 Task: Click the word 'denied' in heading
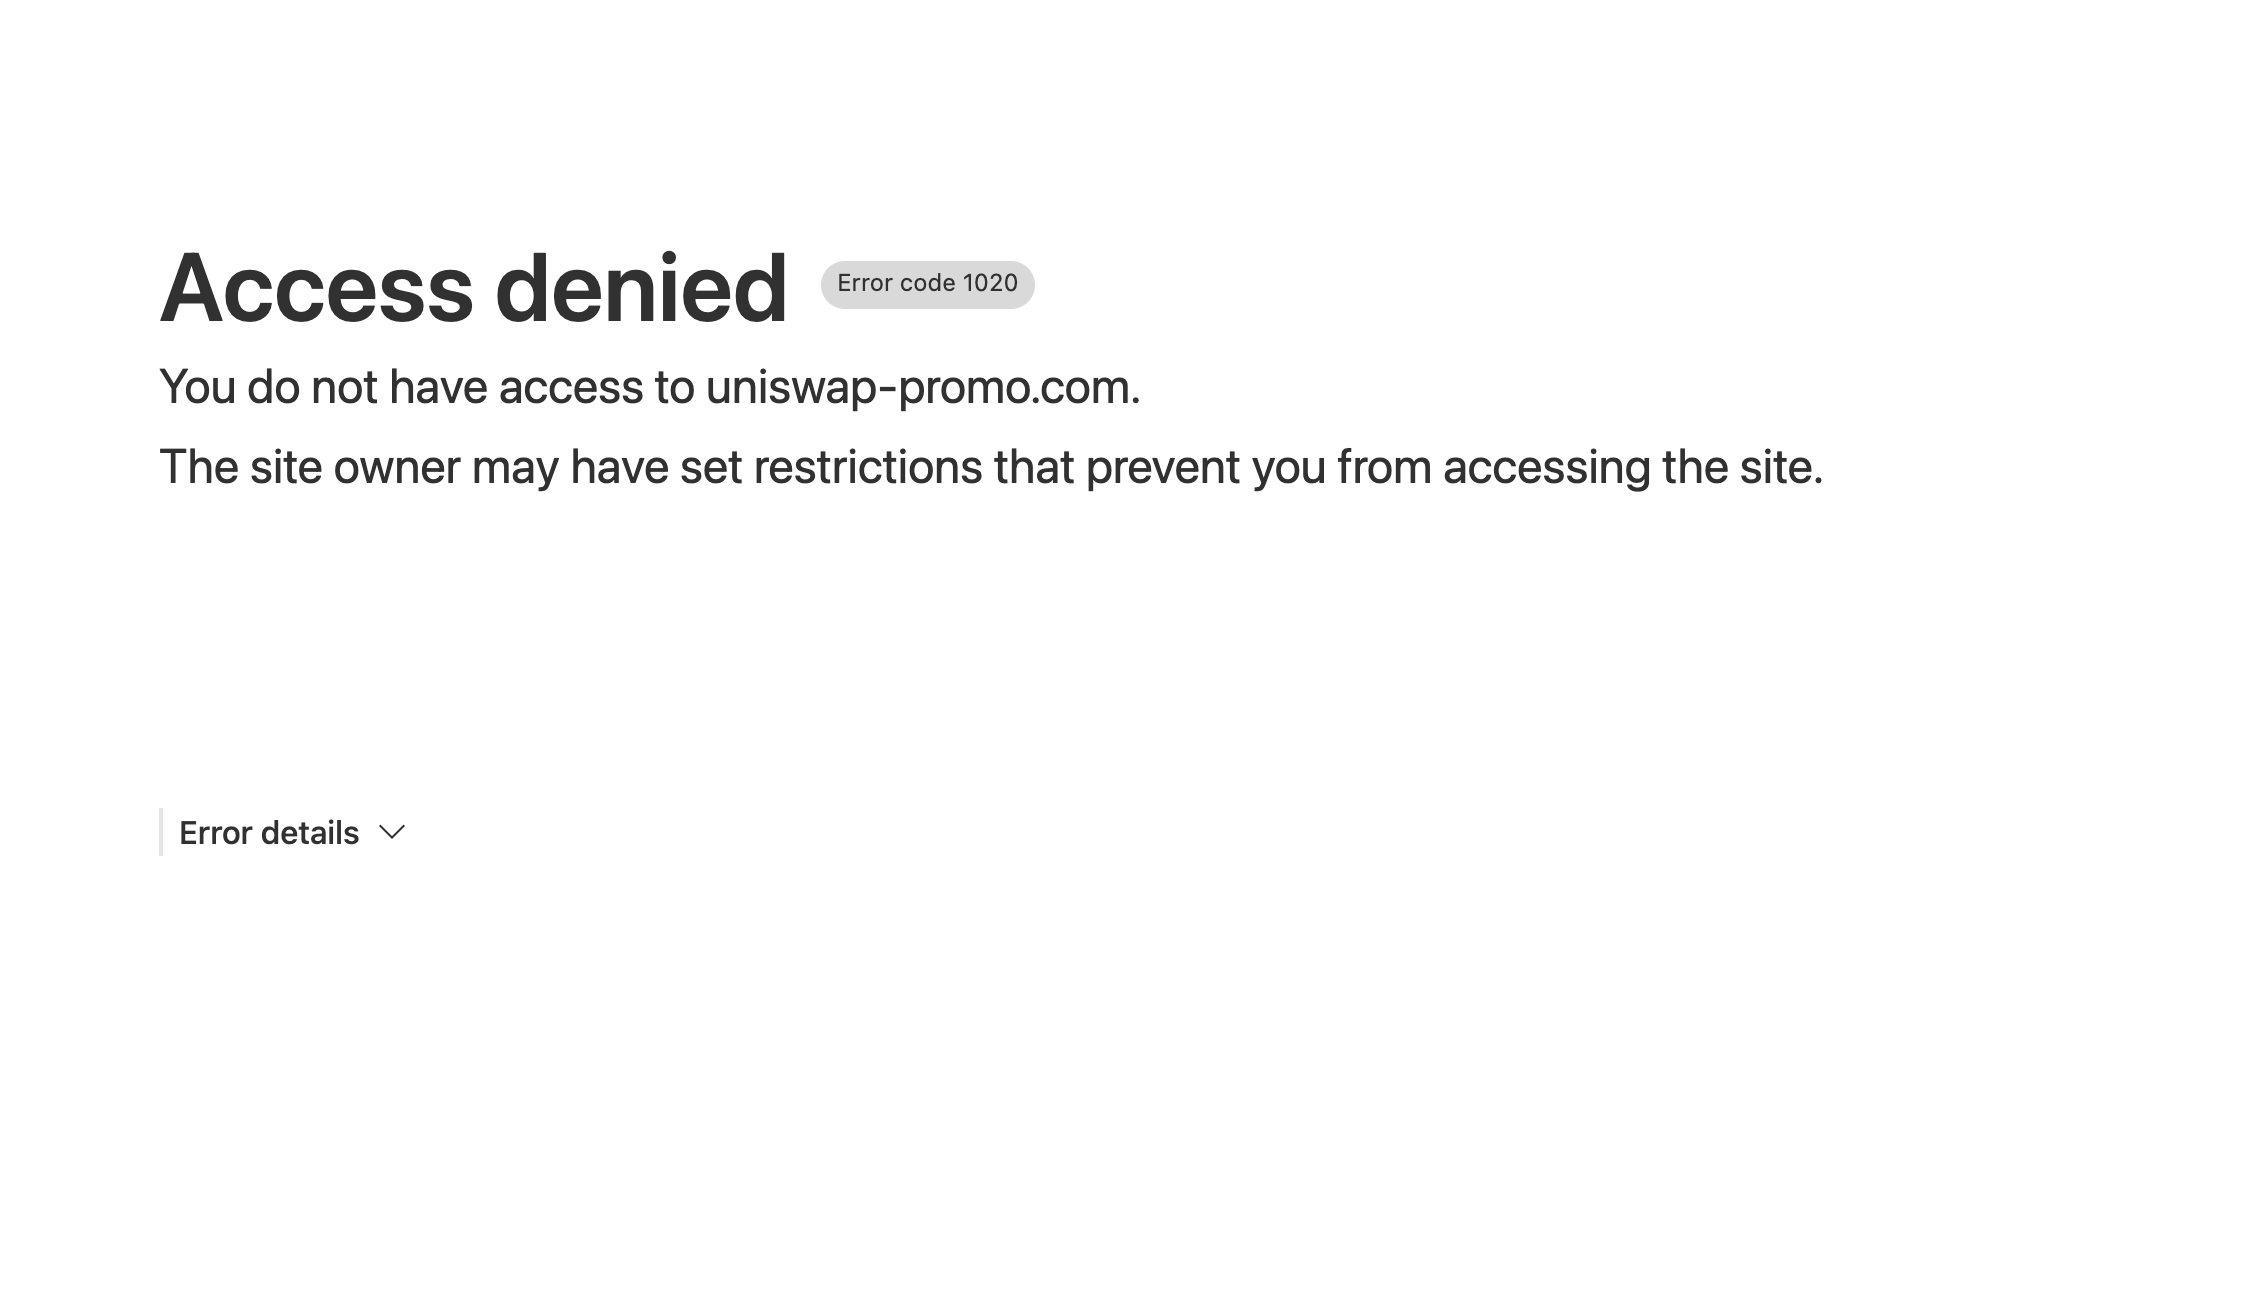click(641, 288)
